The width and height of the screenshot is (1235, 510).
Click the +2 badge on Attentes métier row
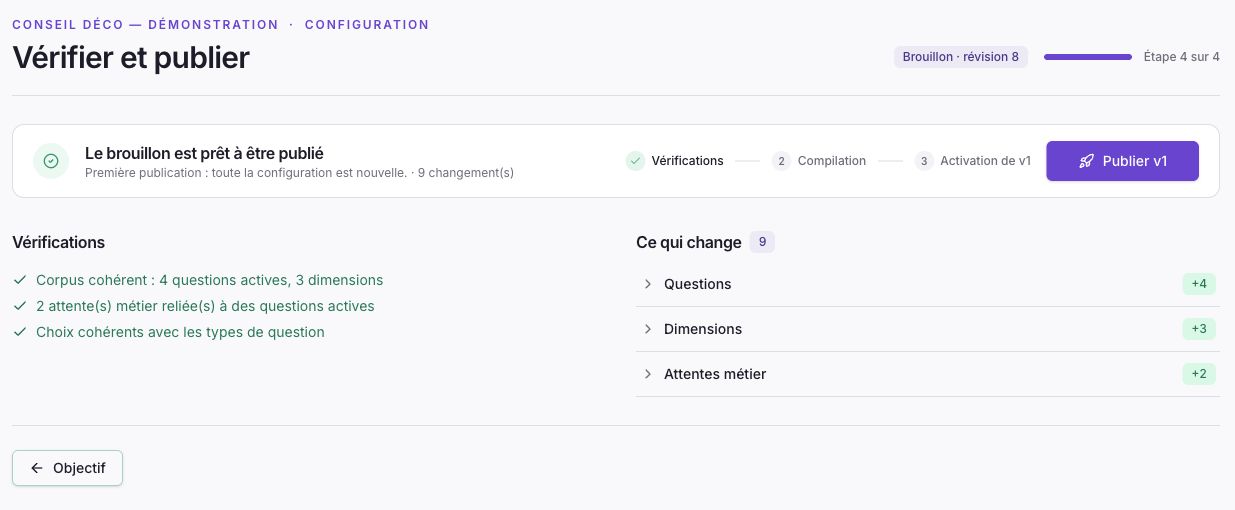1199,374
